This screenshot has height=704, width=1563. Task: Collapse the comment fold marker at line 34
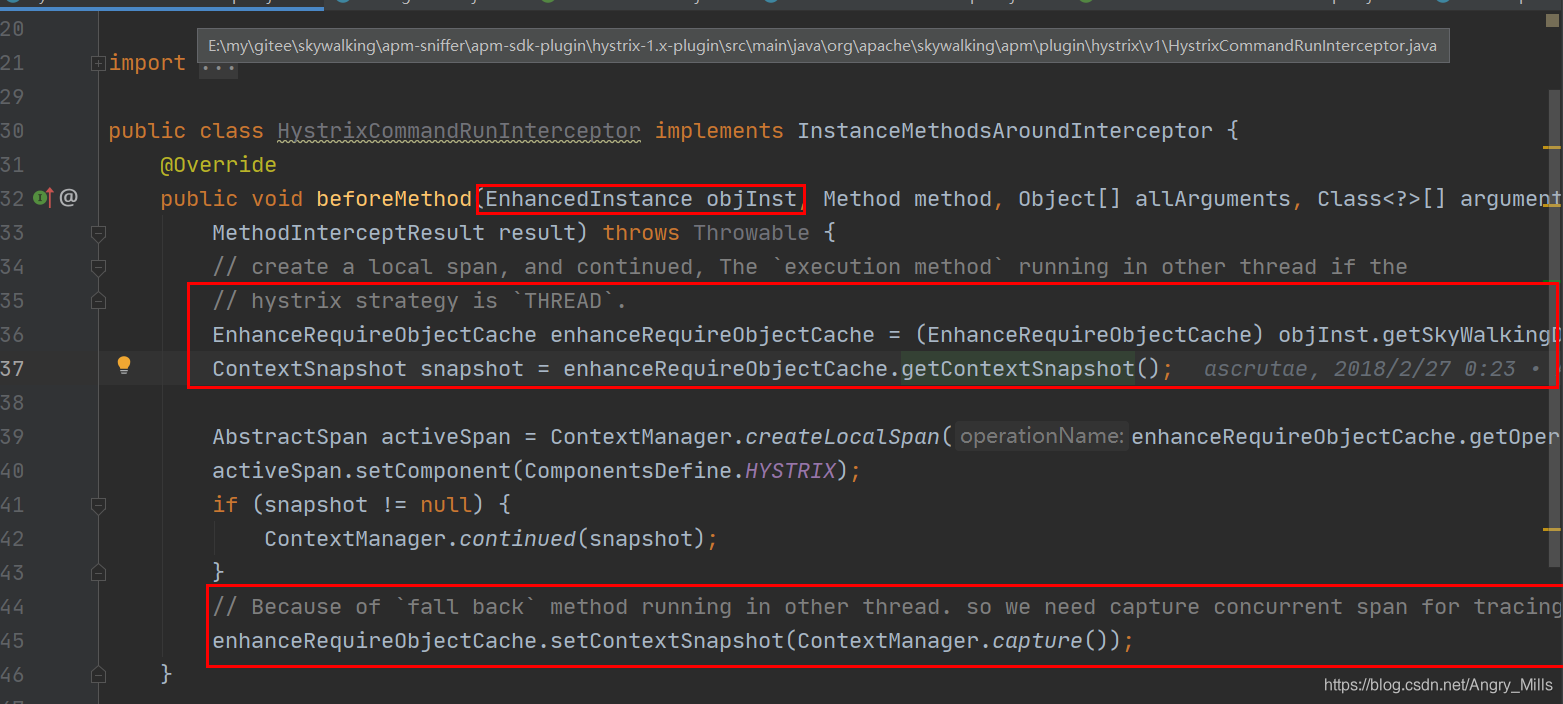click(x=98, y=267)
